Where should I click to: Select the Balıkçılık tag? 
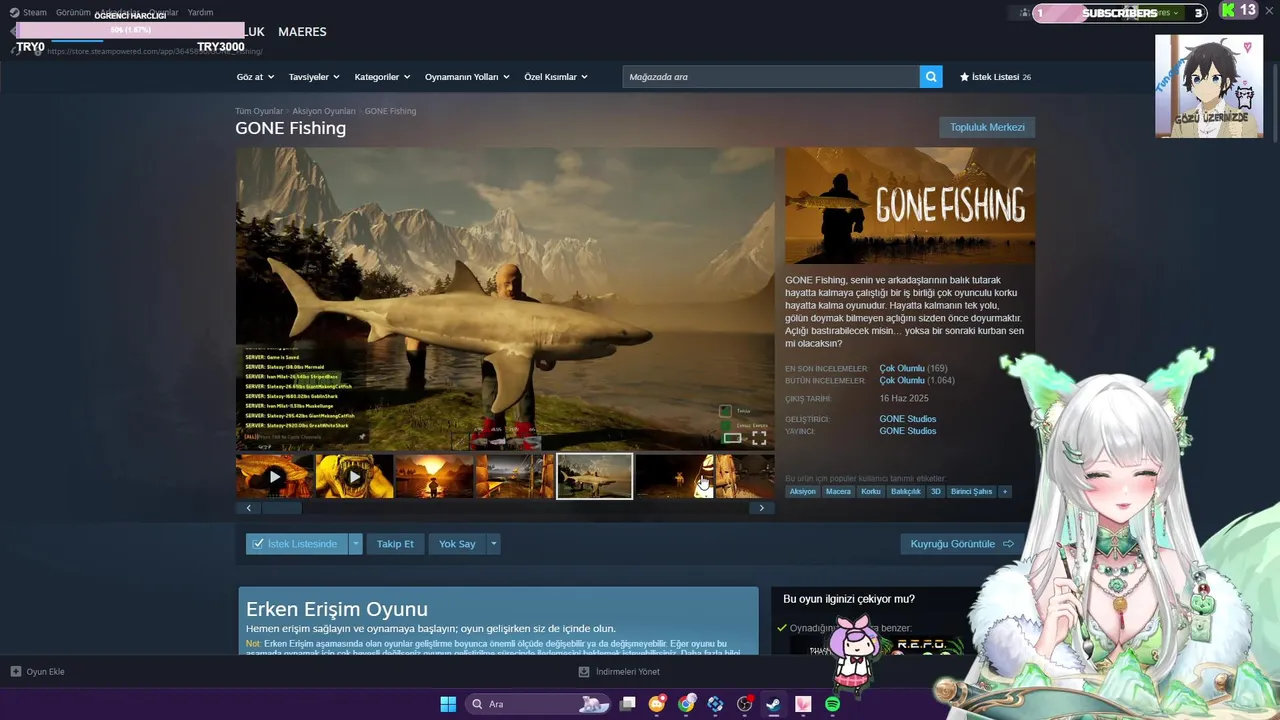(x=906, y=491)
